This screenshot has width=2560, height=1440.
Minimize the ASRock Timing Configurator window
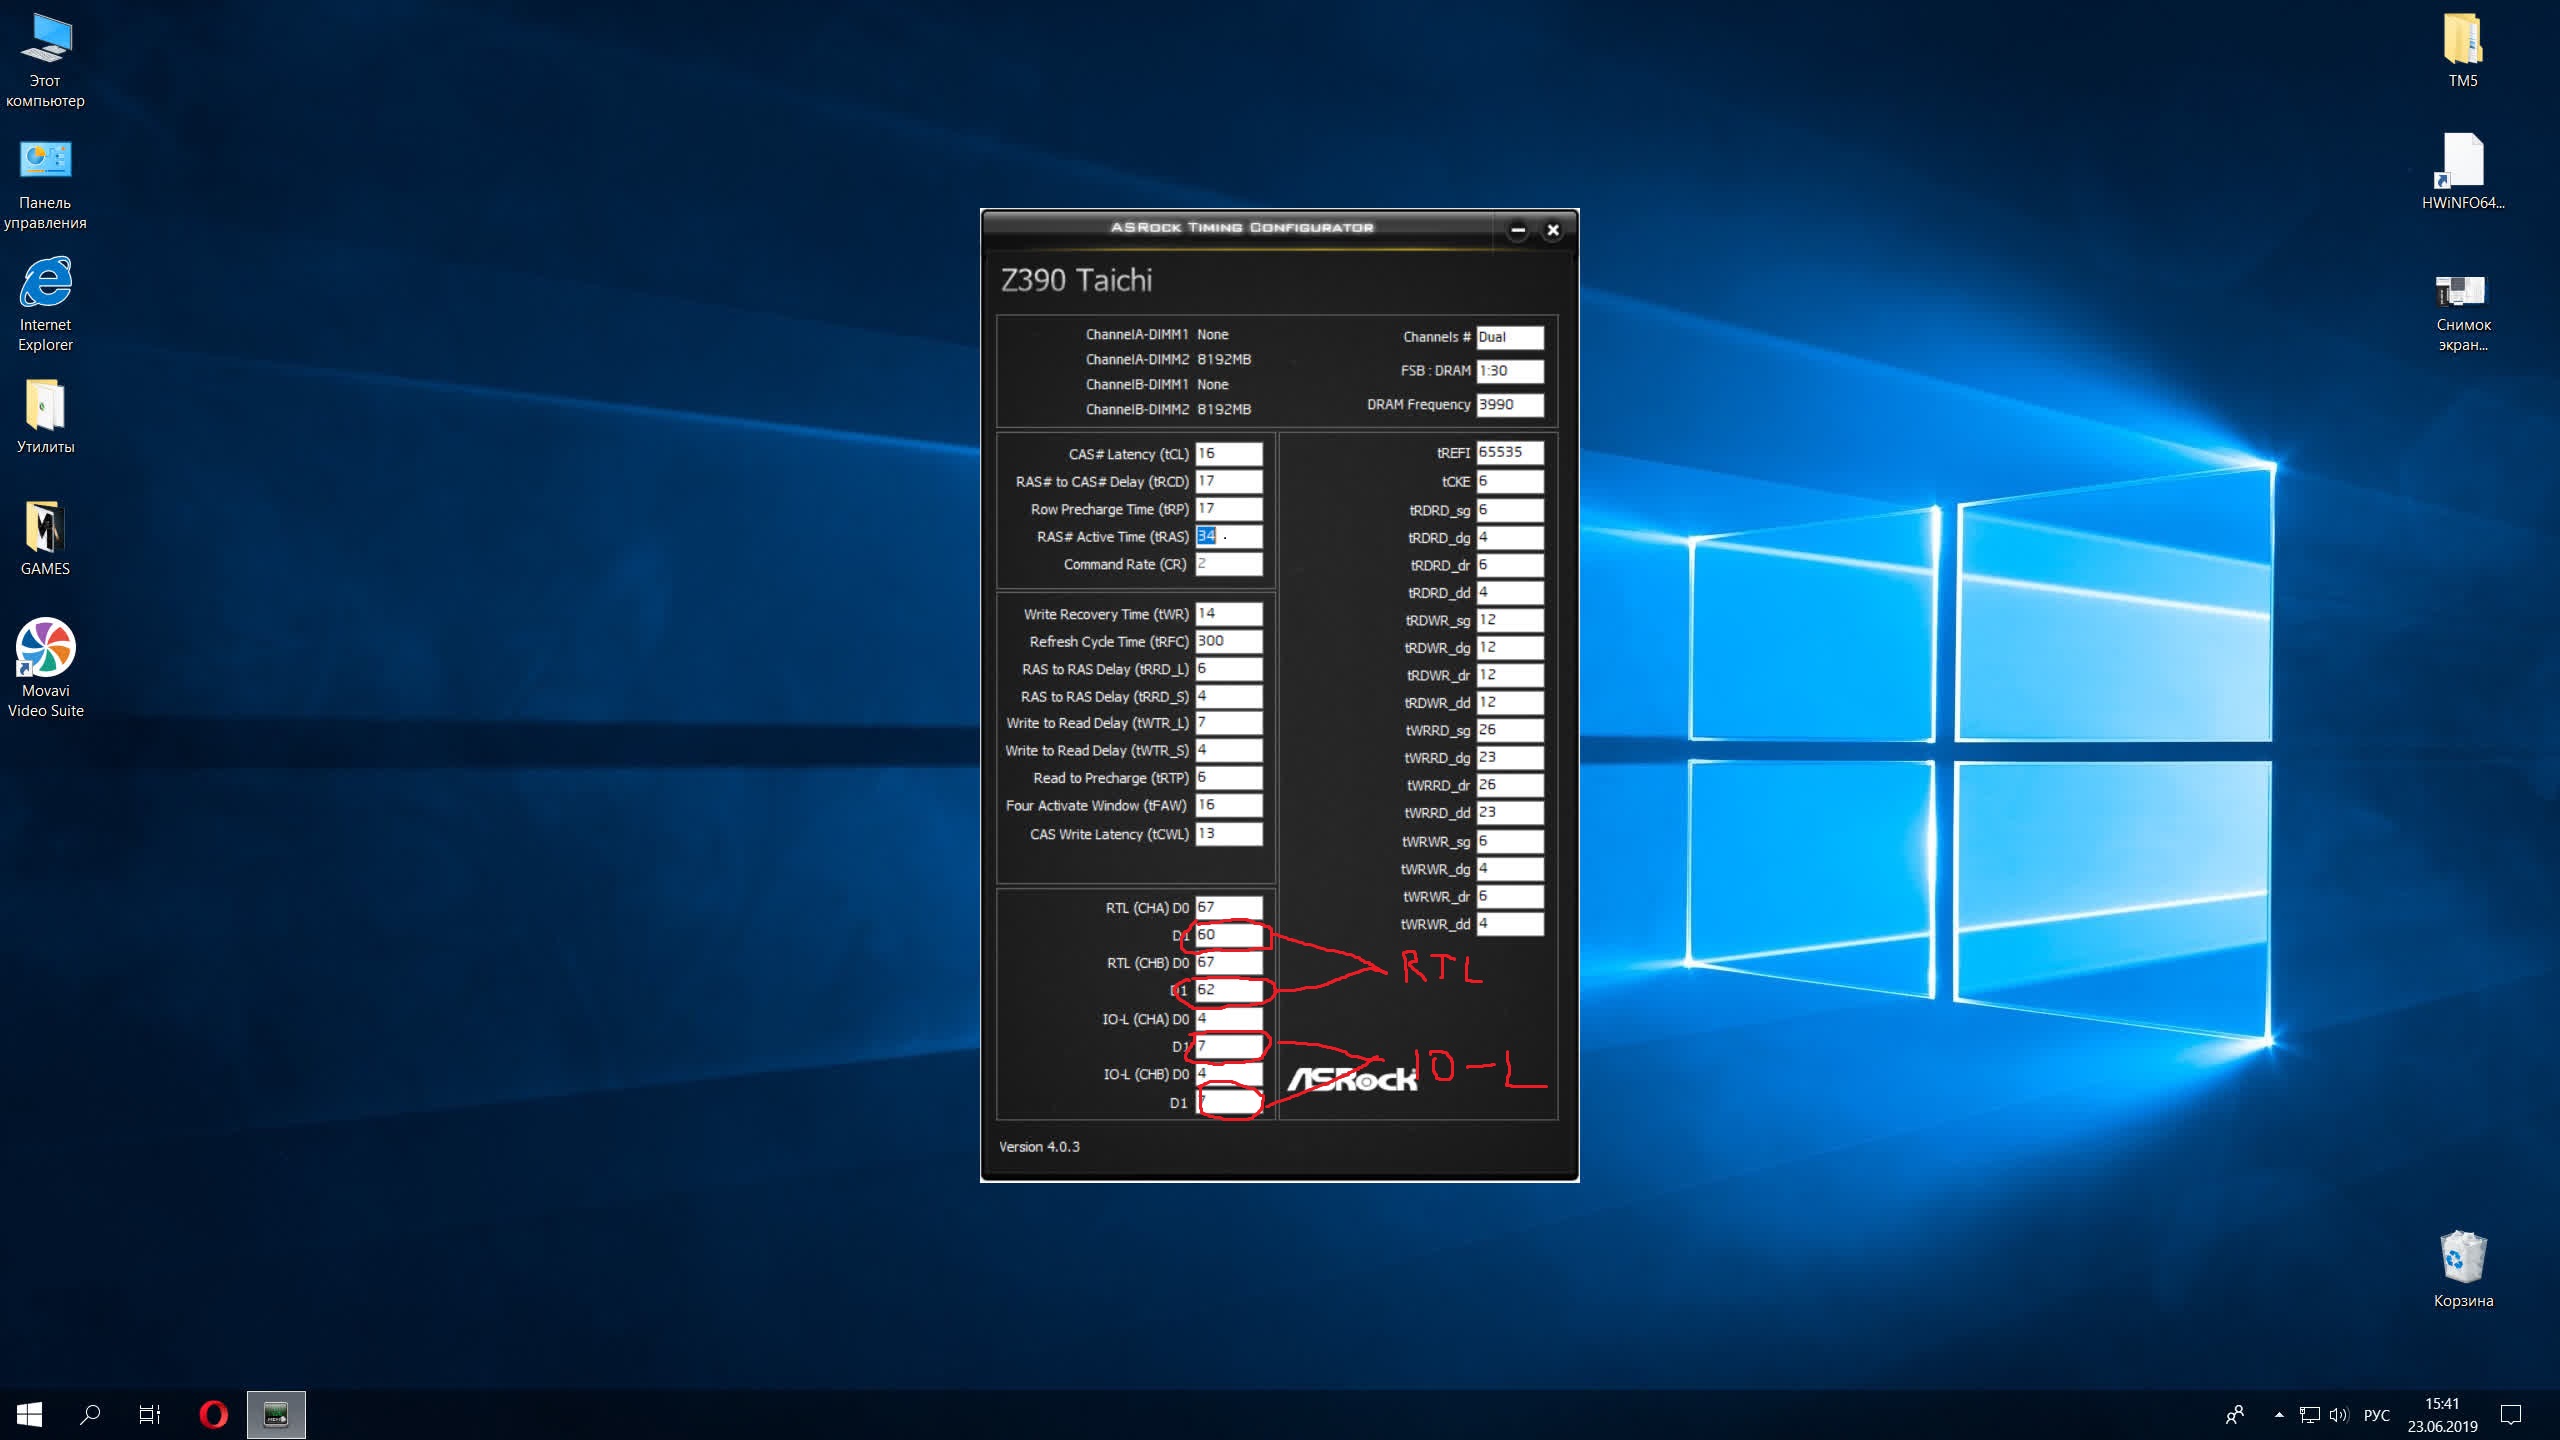1517,230
